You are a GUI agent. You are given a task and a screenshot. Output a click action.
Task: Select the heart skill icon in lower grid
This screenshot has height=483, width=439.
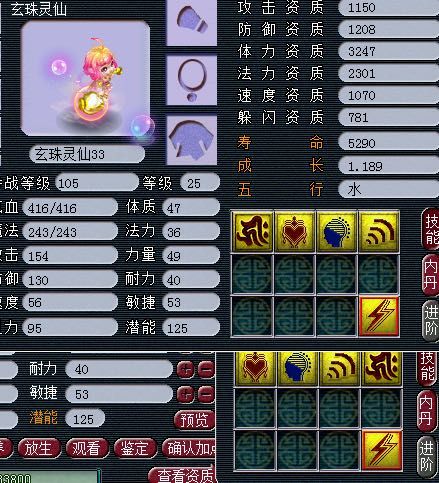[x=255, y=368]
